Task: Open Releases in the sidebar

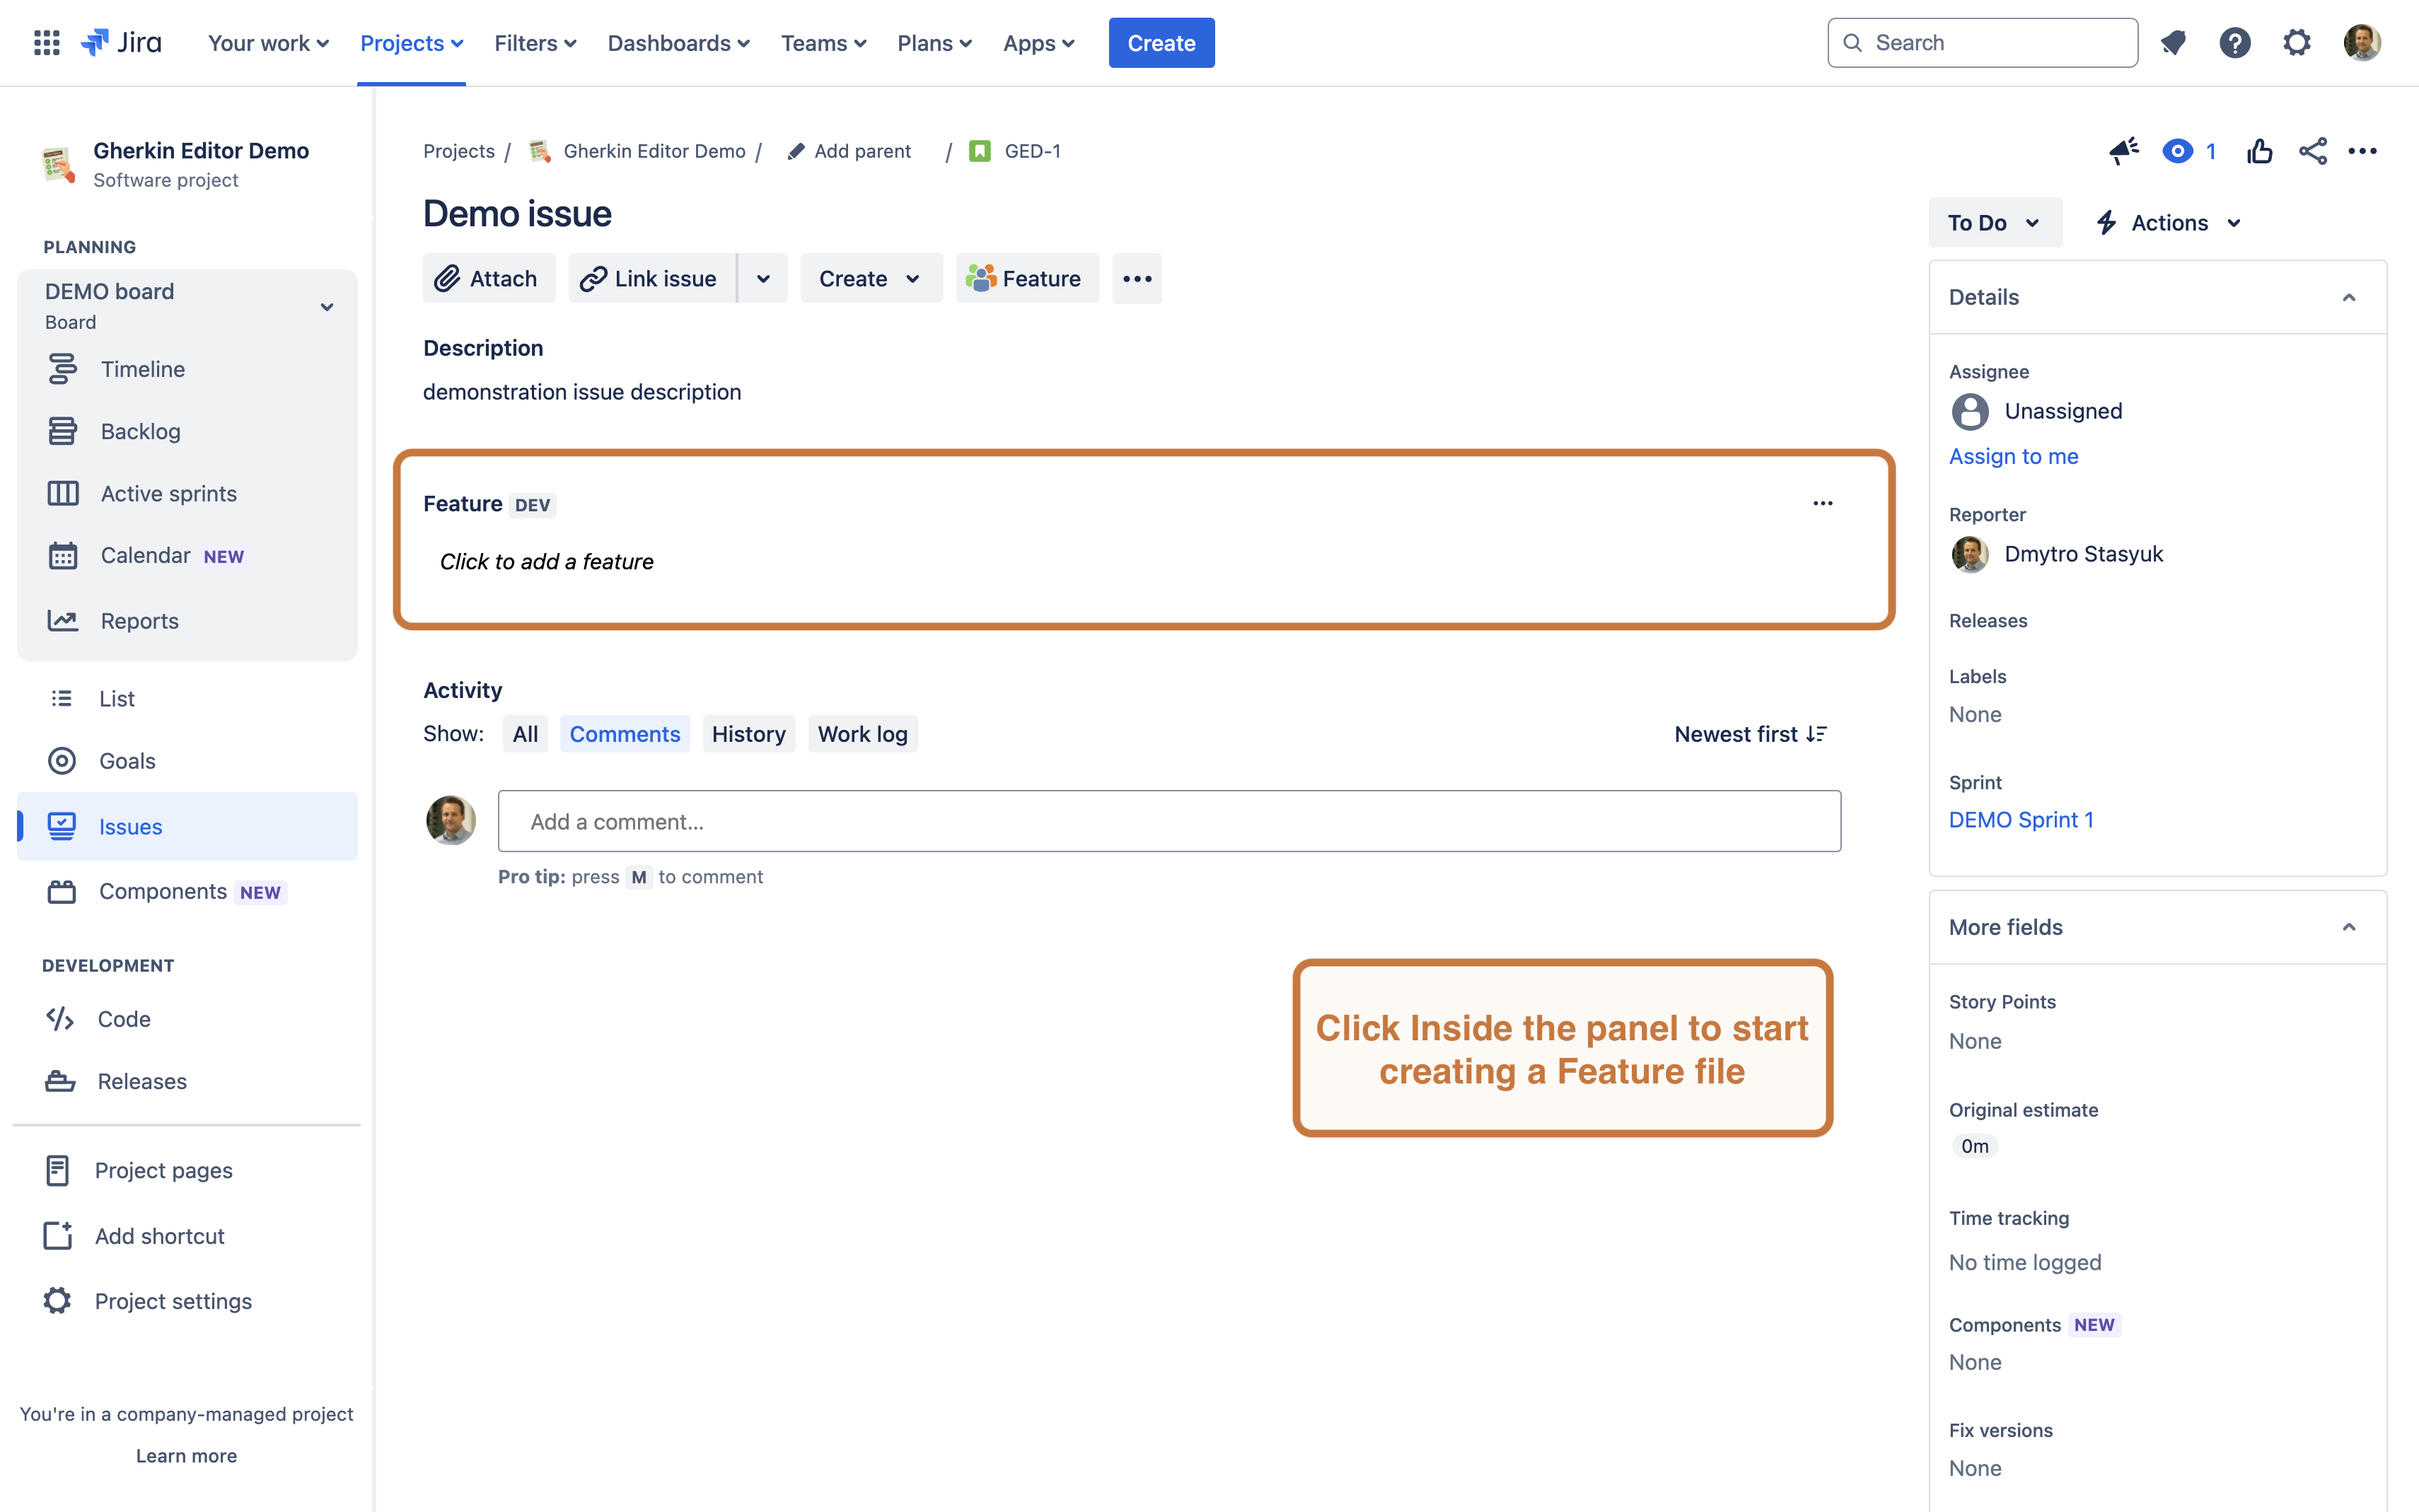Action: point(187,1081)
